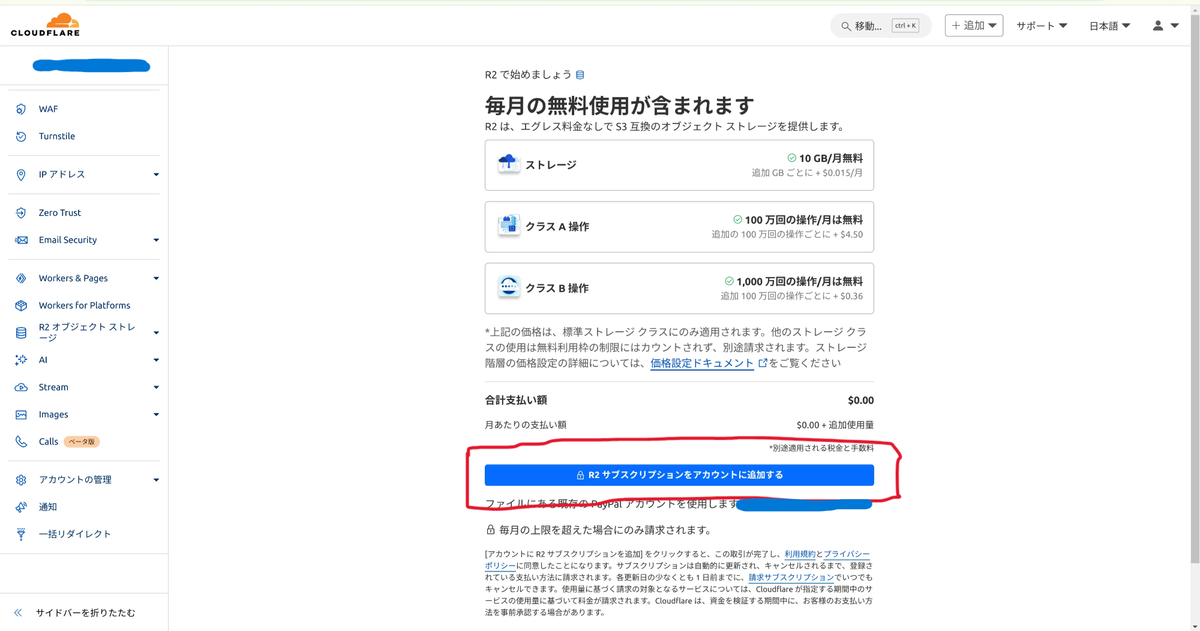1200x631 pixels.
Task: Click サイドバーを折りたたむ text
Action: point(85,613)
